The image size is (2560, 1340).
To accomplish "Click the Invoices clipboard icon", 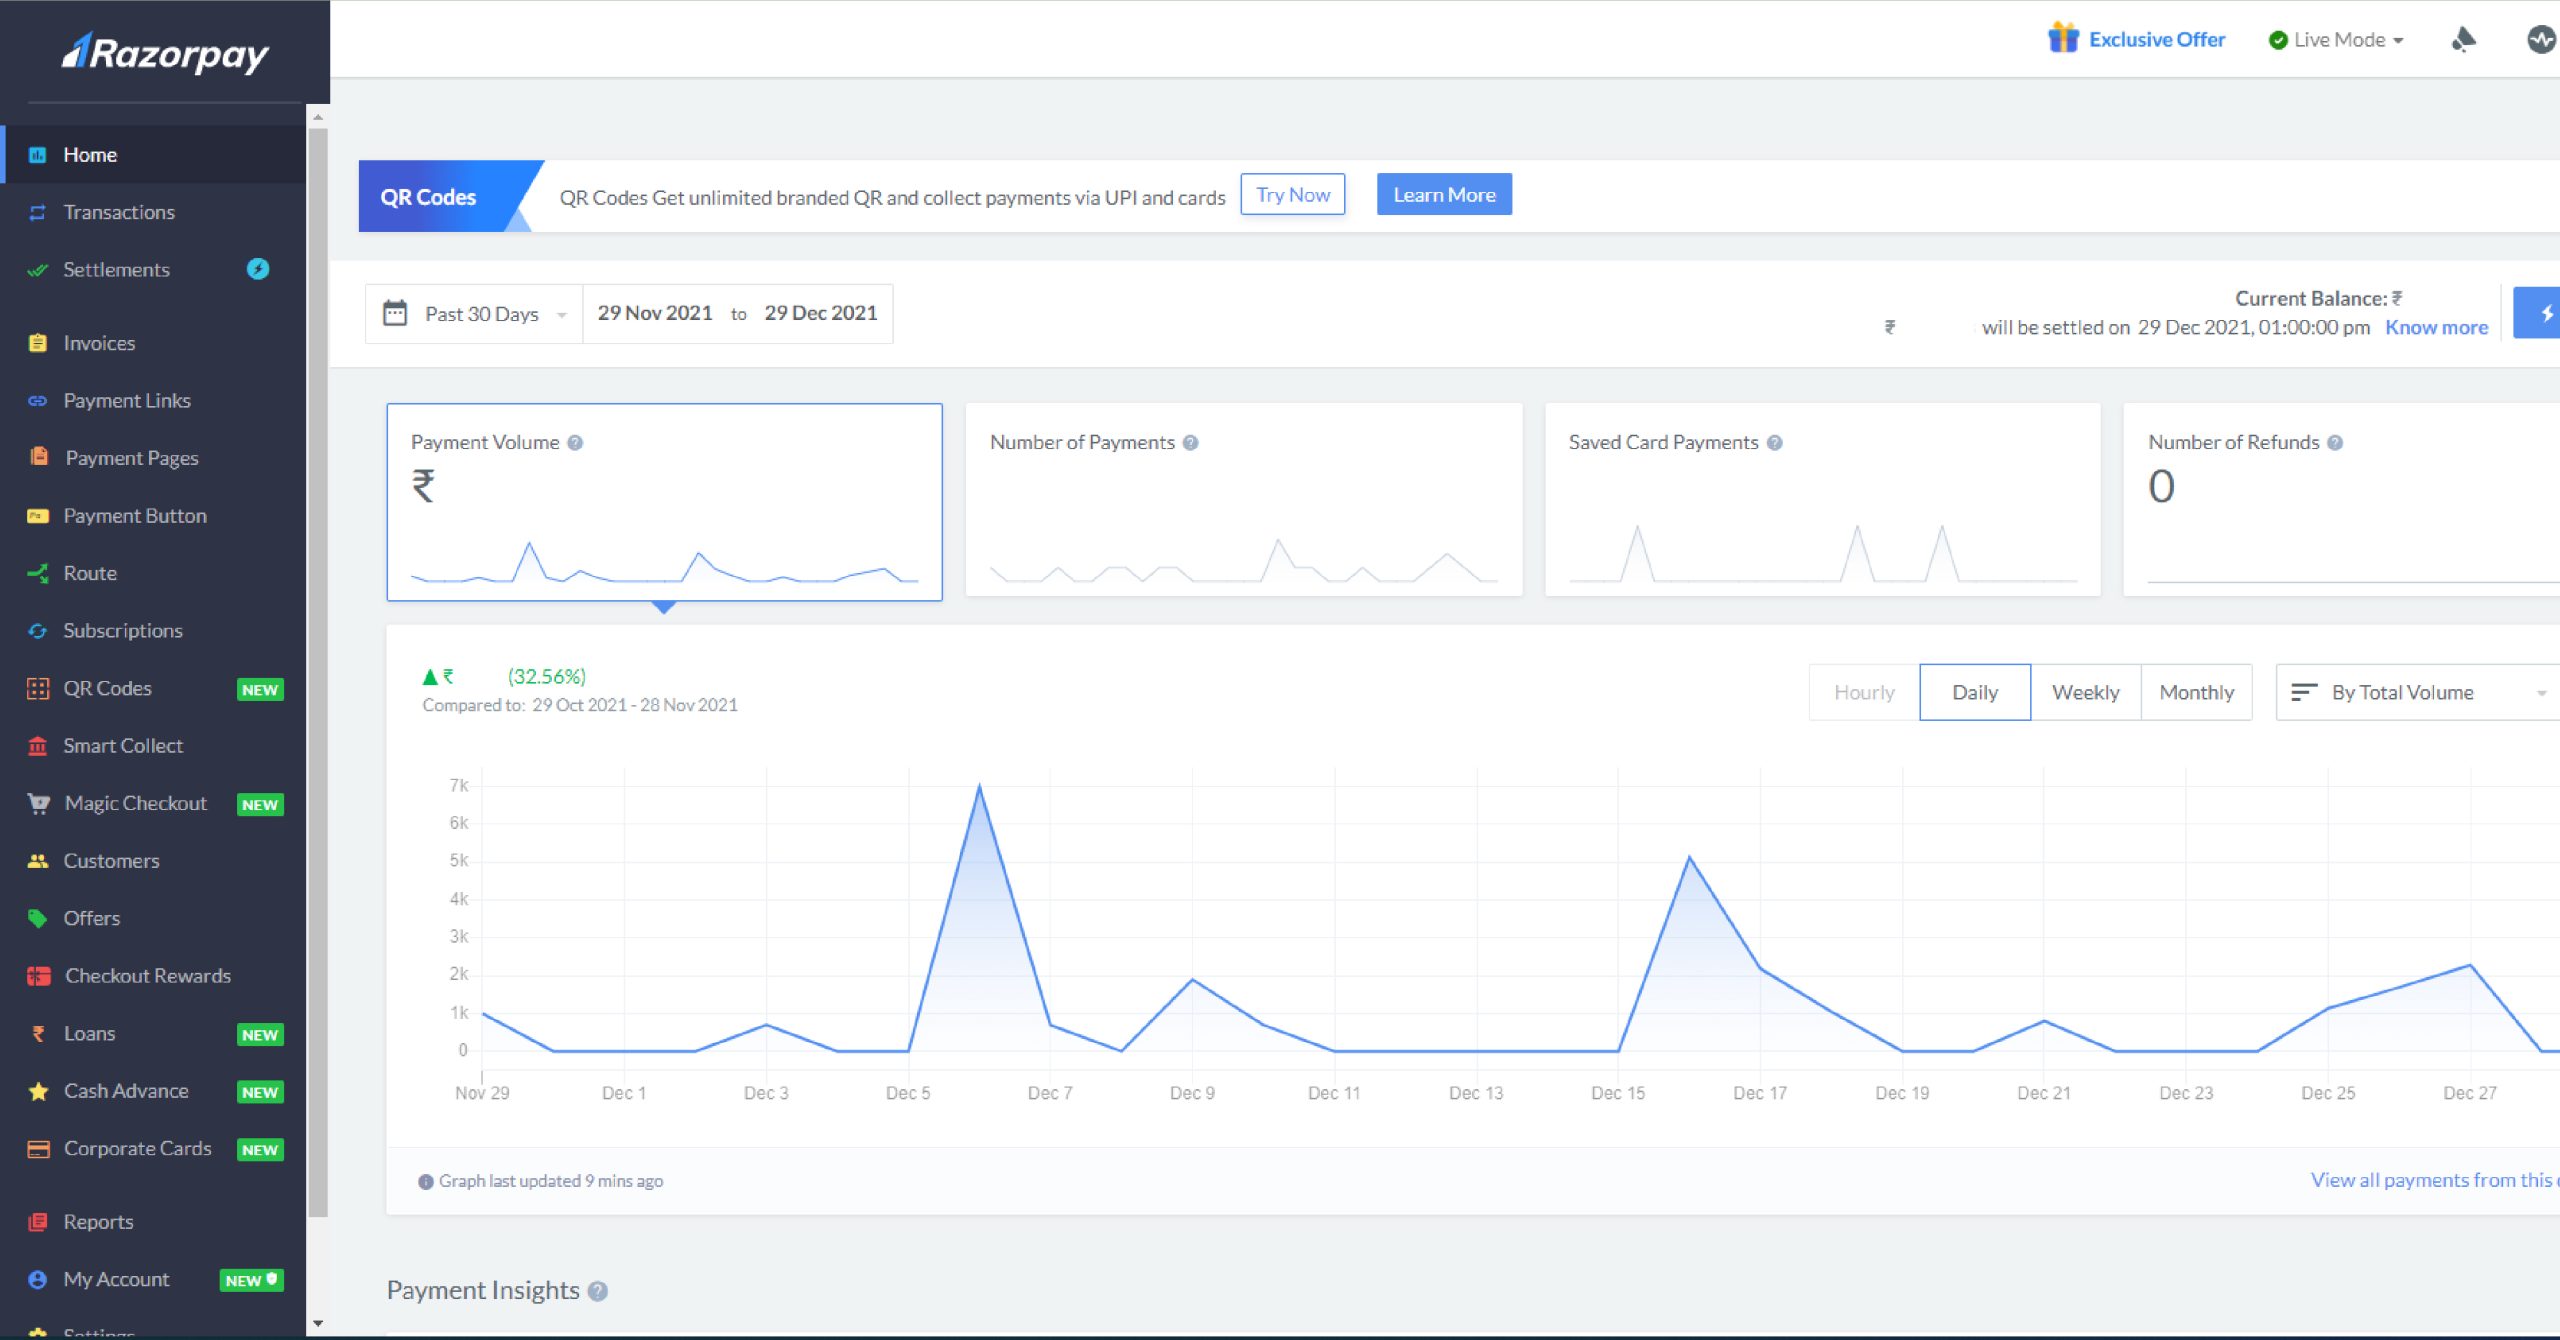I will click(38, 343).
